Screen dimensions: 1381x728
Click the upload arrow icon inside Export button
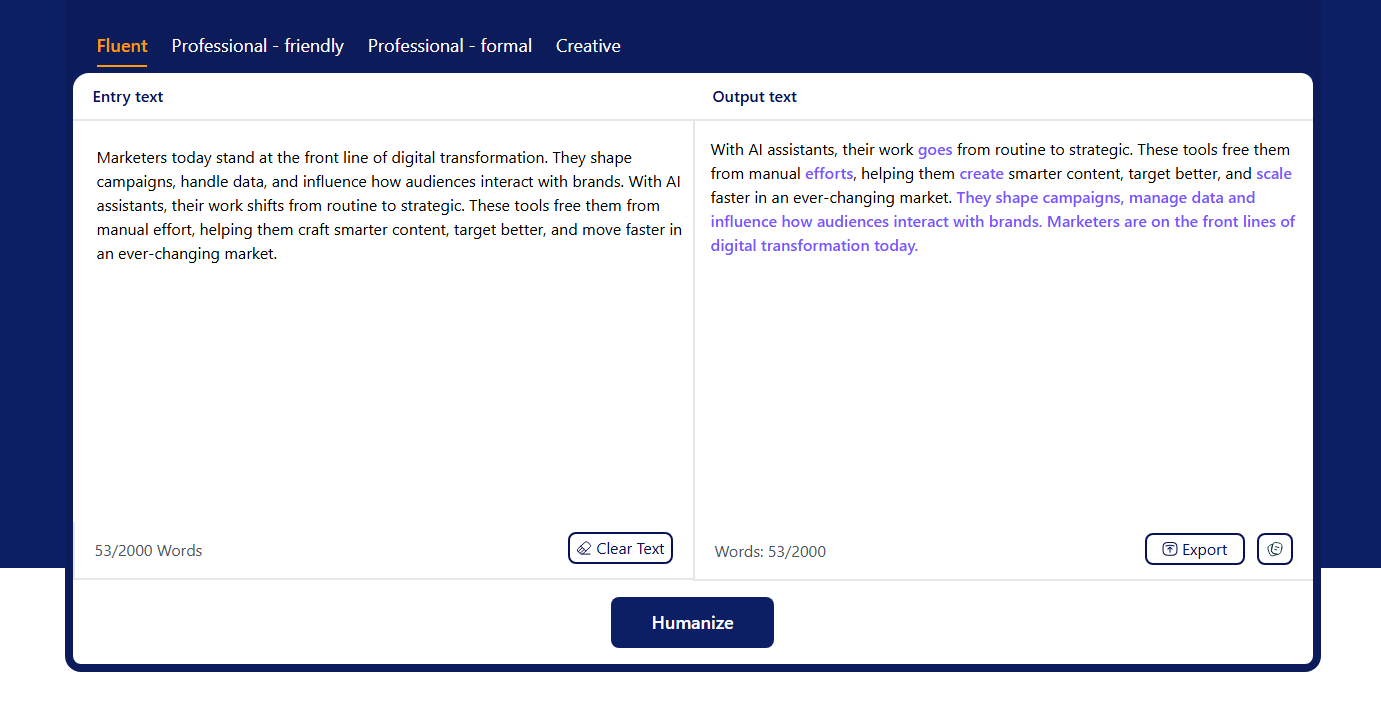[x=1169, y=549]
